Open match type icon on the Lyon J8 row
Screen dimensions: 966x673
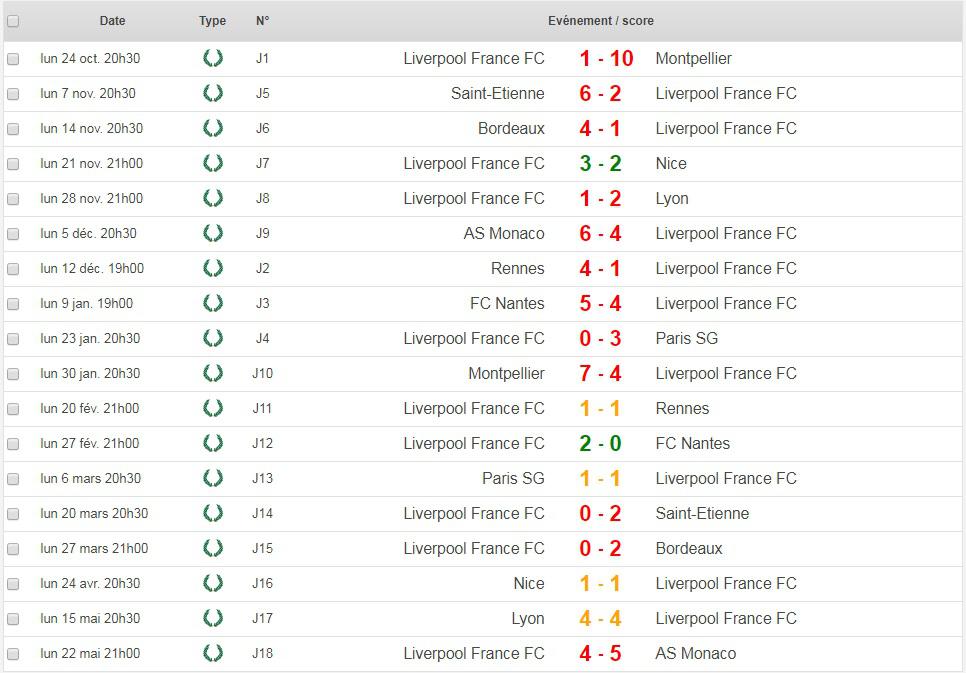pyautogui.click(x=212, y=198)
